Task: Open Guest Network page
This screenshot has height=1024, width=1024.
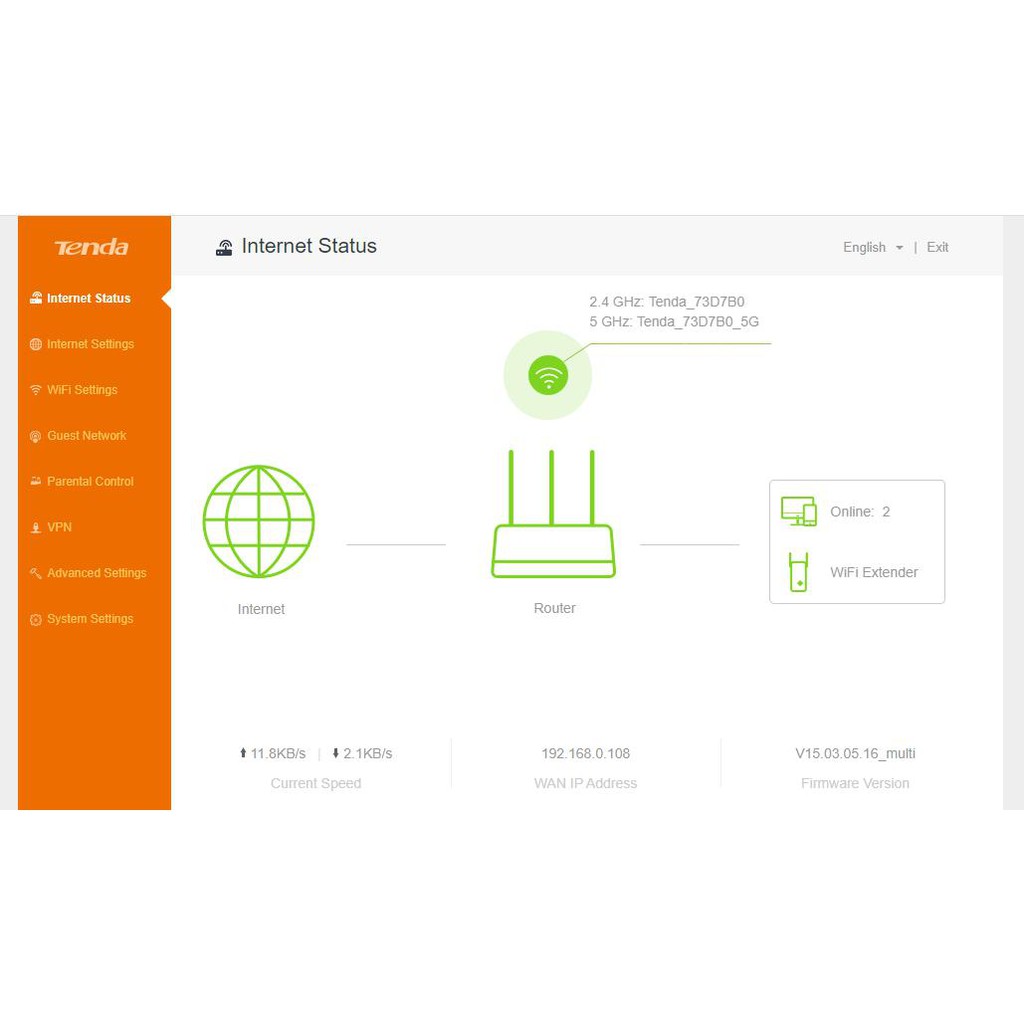Action: point(86,436)
